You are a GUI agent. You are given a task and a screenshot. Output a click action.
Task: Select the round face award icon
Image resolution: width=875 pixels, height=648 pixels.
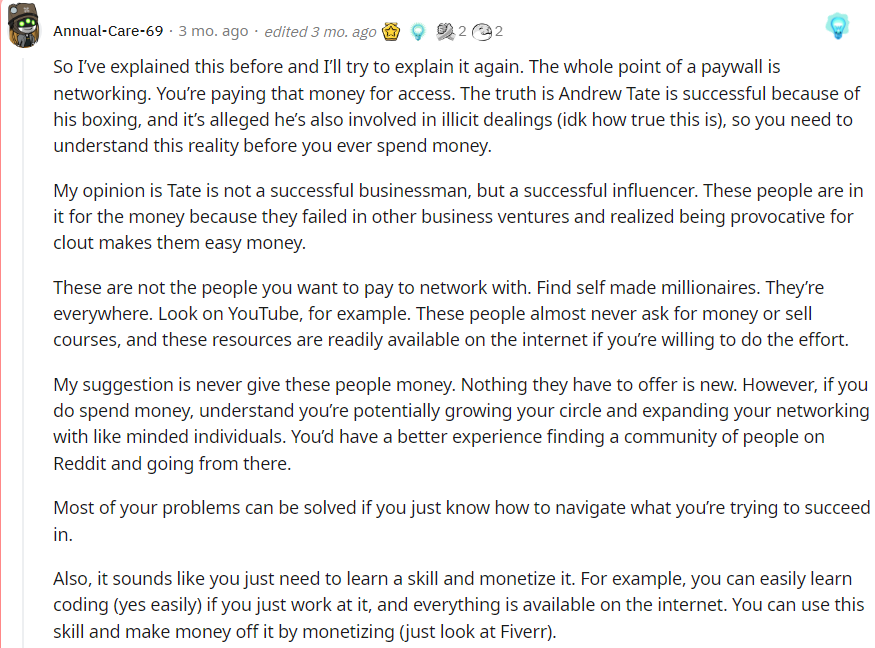482,32
